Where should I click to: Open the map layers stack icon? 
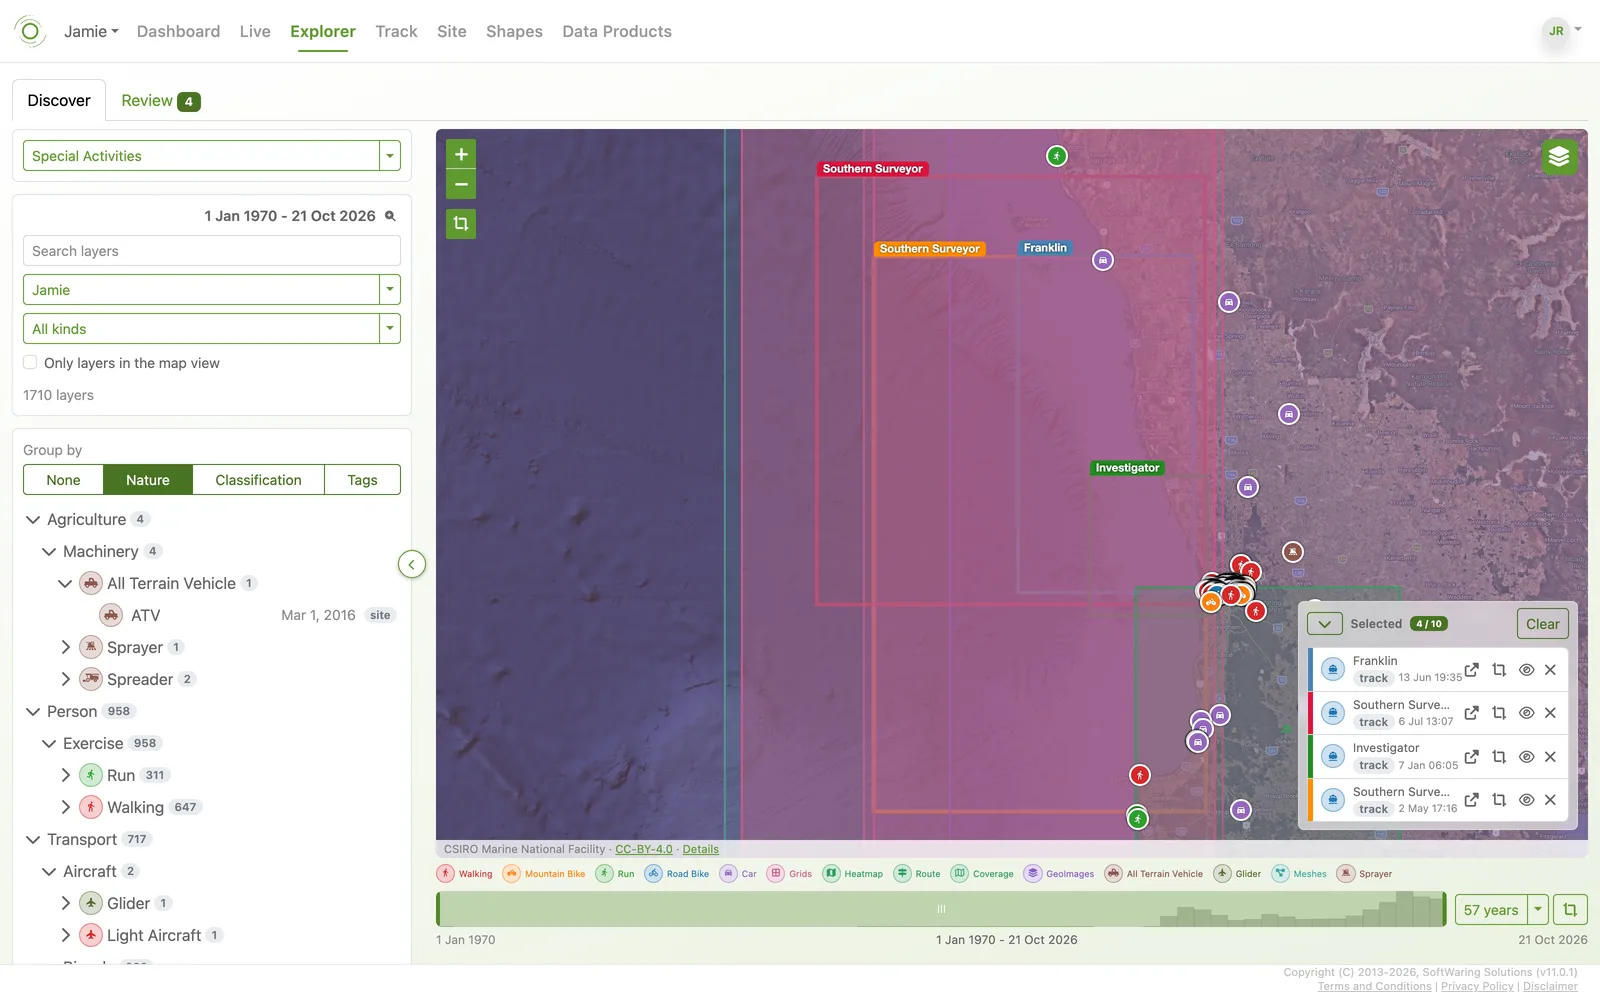click(1559, 157)
